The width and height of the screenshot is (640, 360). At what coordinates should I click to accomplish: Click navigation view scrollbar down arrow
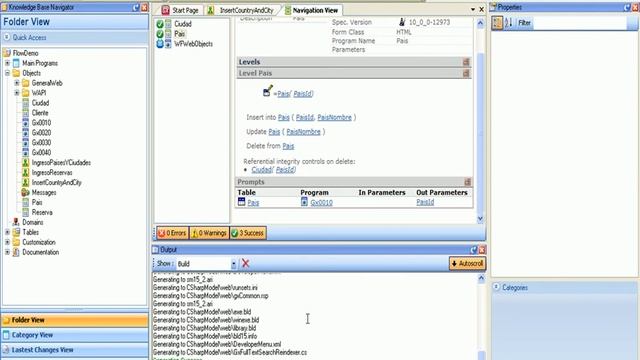[x=480, y=219]
